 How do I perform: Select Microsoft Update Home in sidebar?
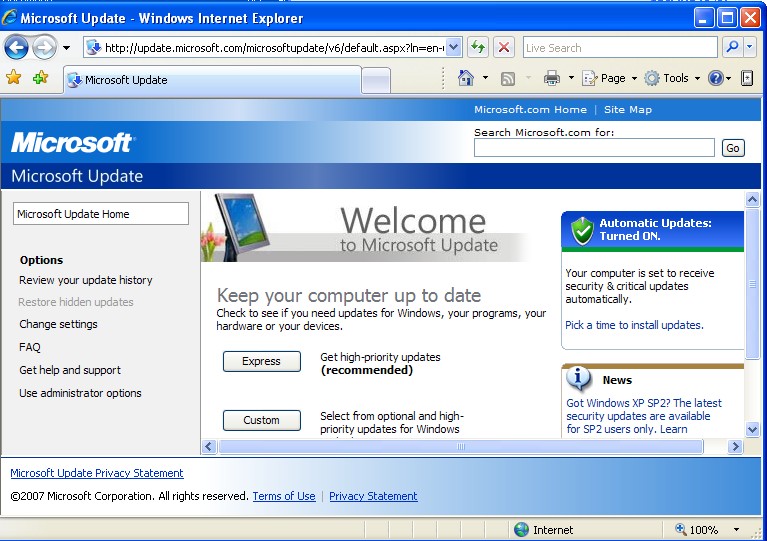pos(101,214)
